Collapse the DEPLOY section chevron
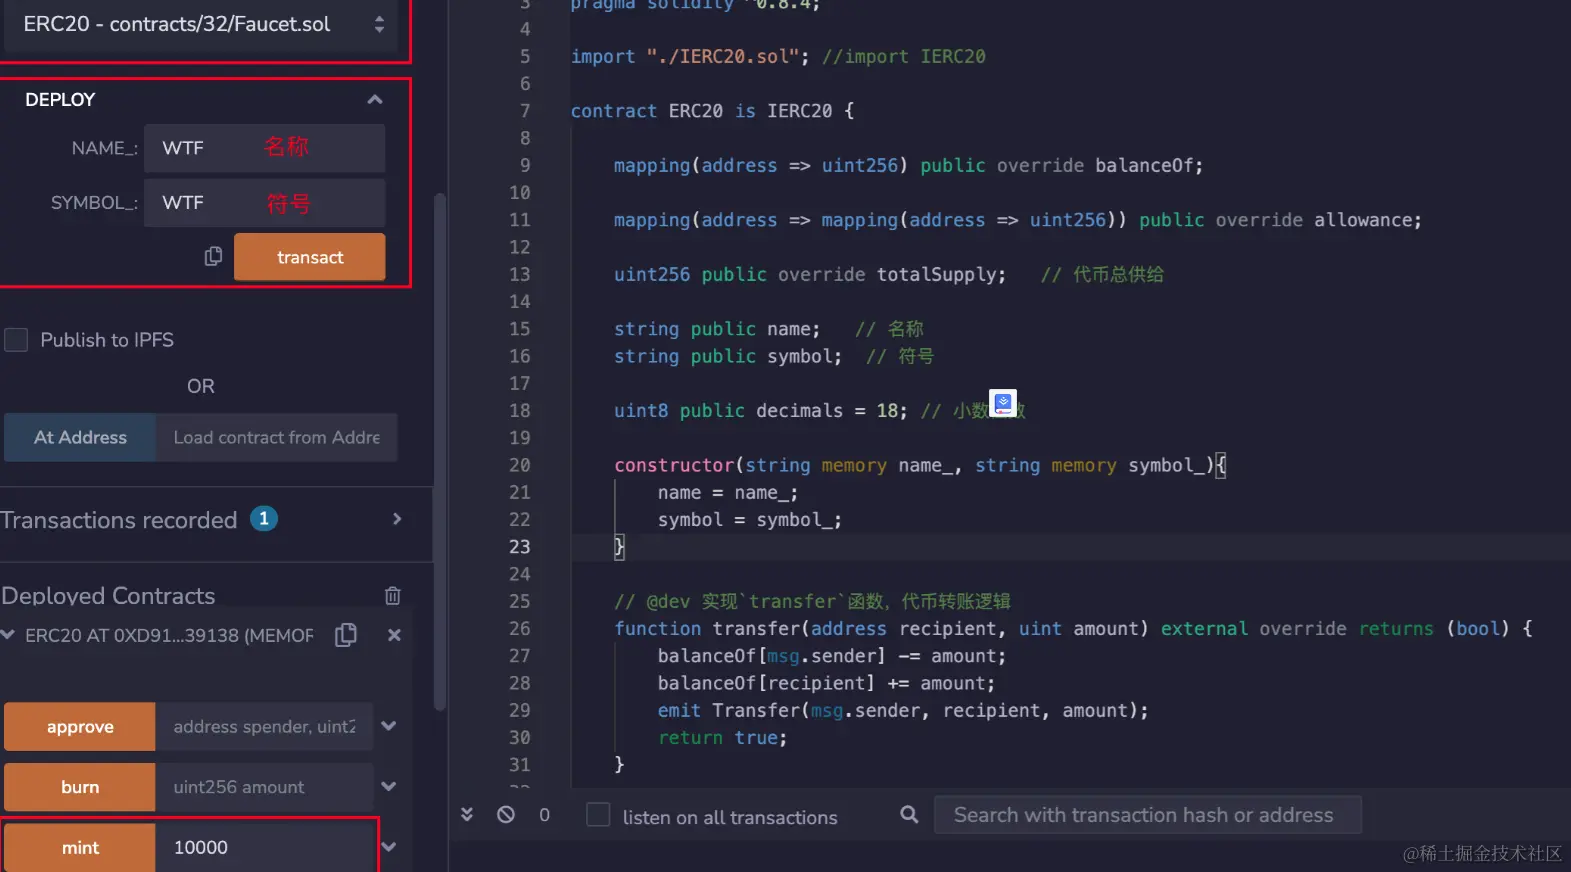This screenshot has height=872, width=1571. tap(375, 99)
